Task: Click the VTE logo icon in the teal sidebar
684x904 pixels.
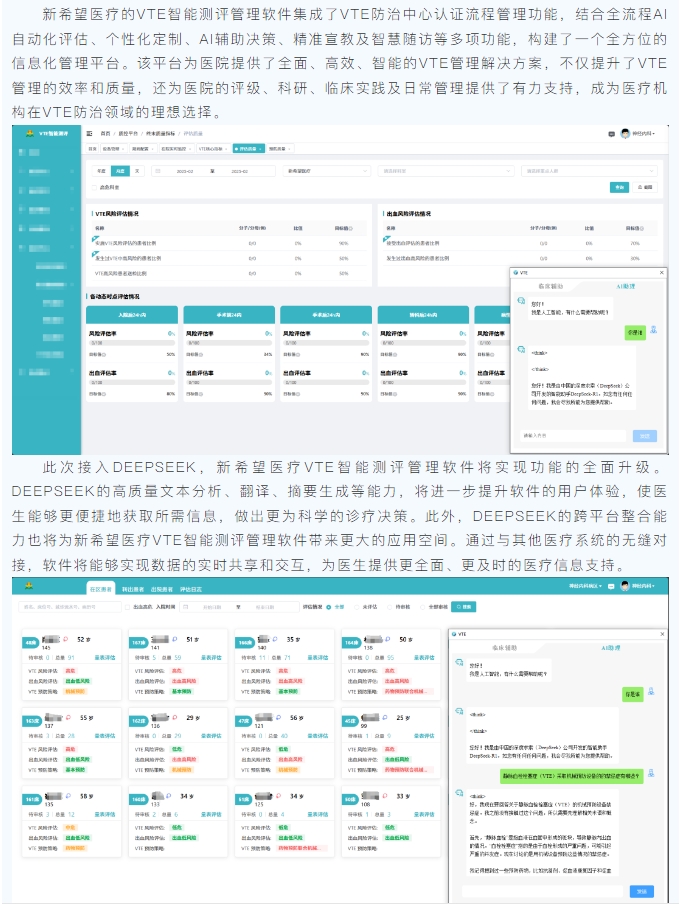Action: (x=30, y=133)
